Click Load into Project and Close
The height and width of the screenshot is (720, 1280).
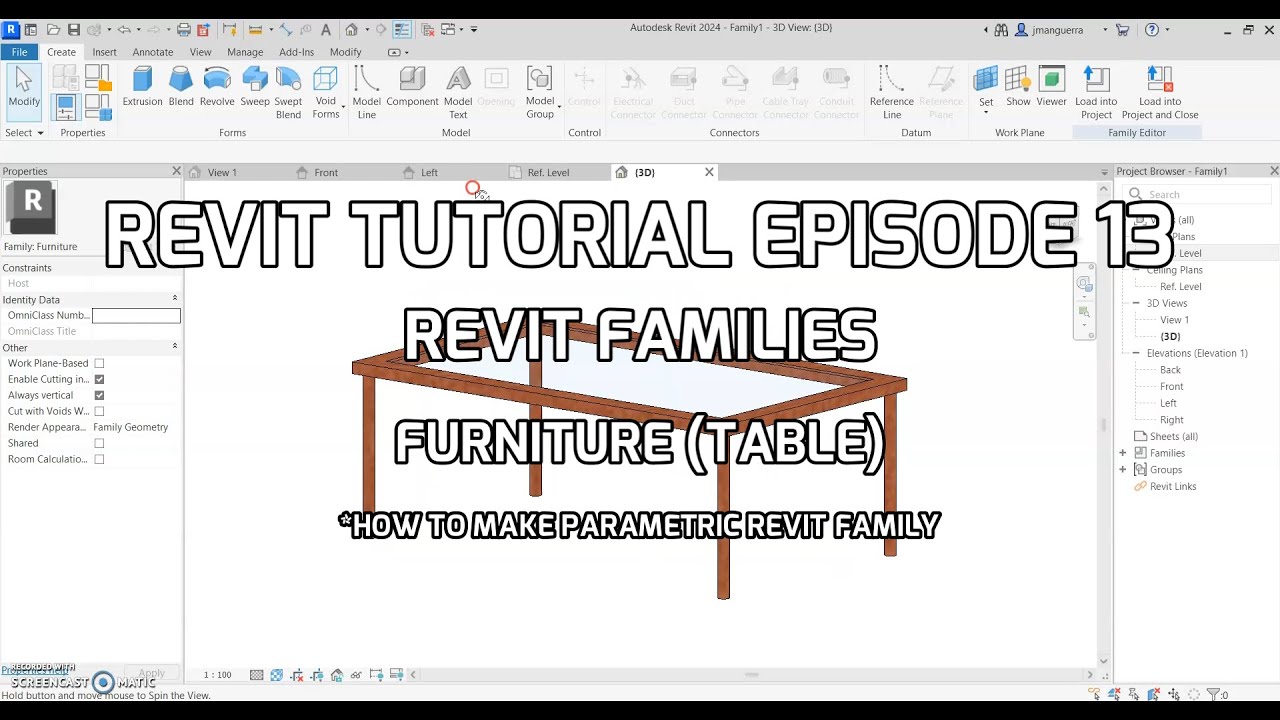pos(1160,92)
